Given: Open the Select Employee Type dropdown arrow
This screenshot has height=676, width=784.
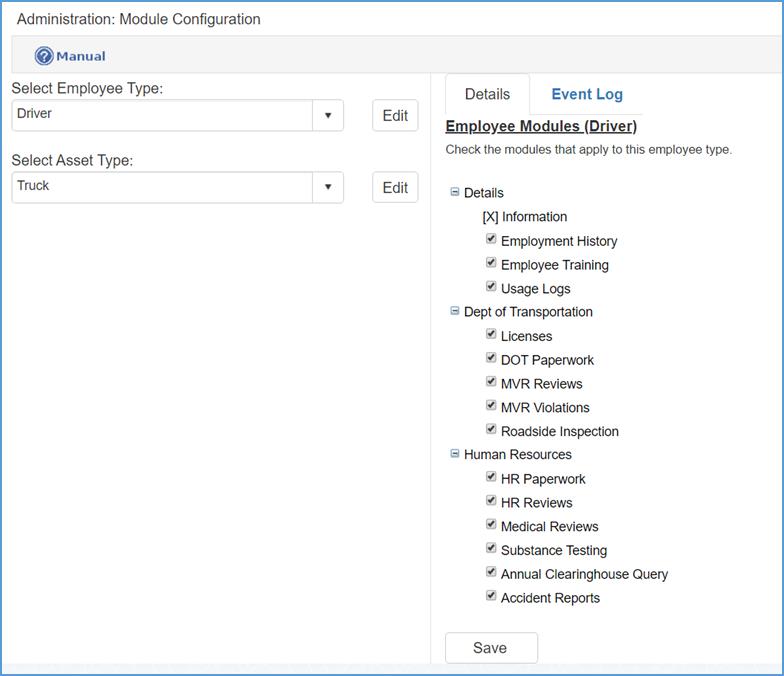Looking at the screenshot, I should (x=328, y=115).
